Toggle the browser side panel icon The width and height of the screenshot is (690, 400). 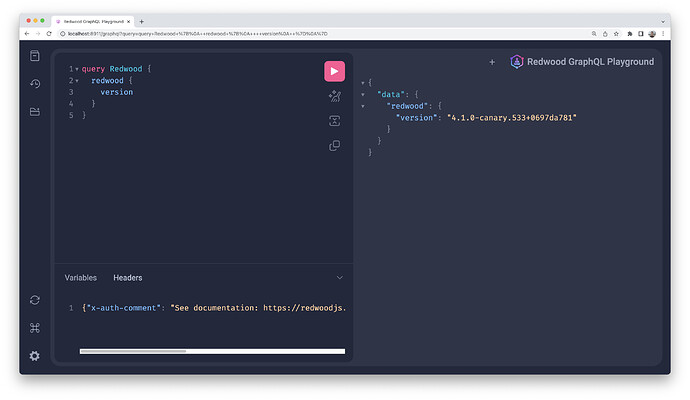coord(641,33)
